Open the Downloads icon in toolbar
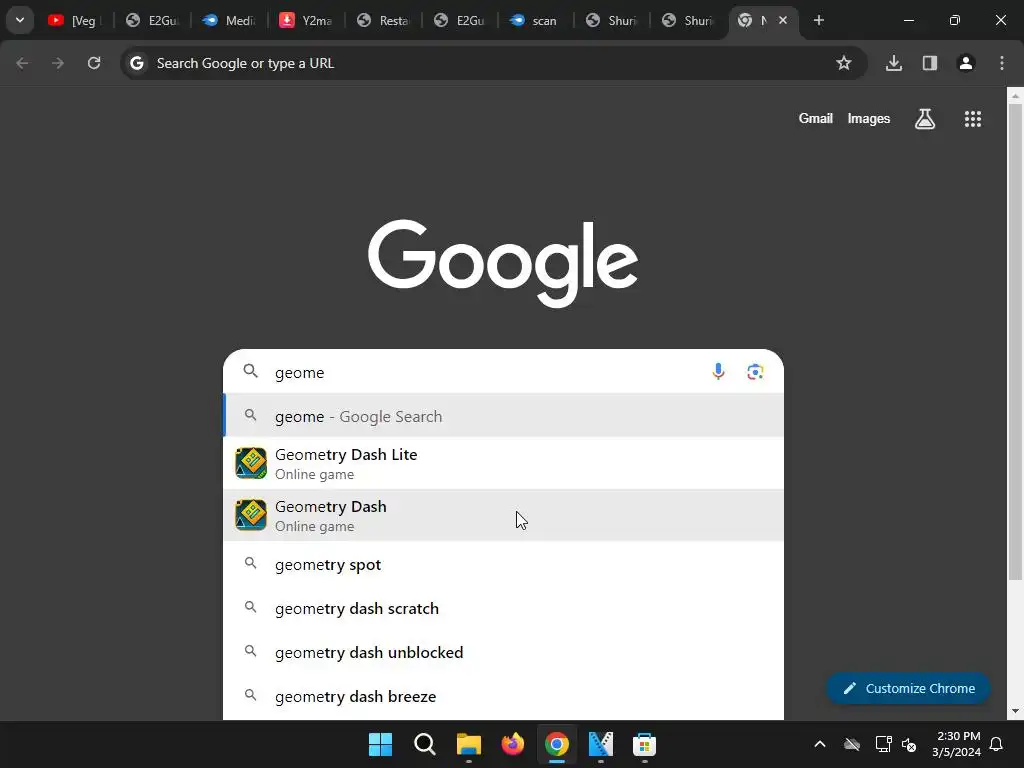This screenshot has height=768, width=1024. pyautogui.click(x=894, y=63)
